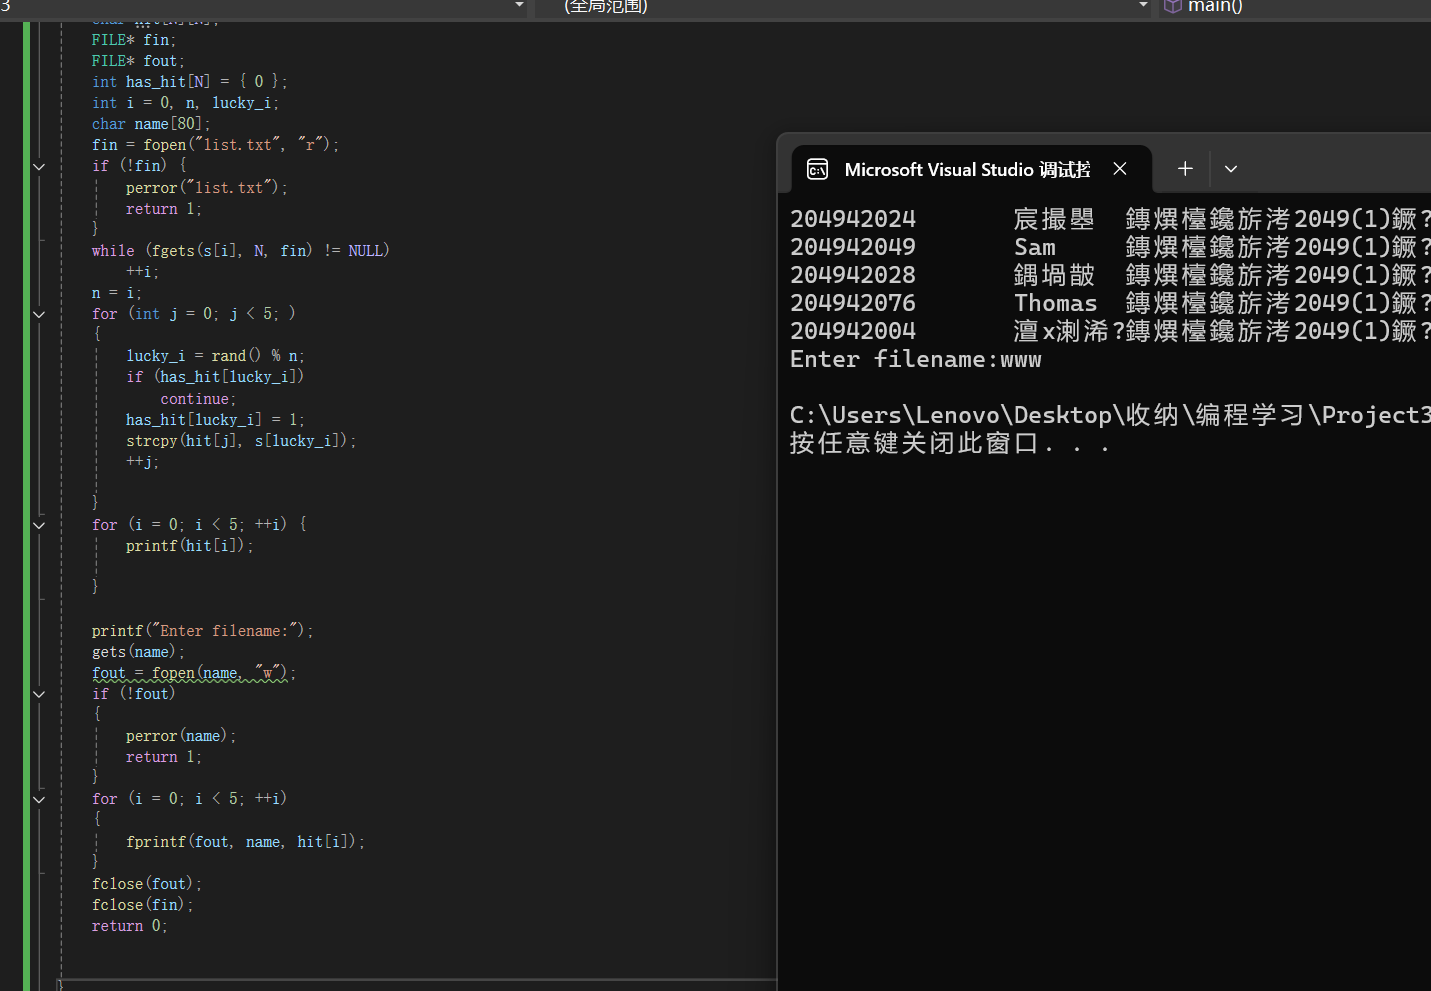Collapse the 'for (i = 0; i < 5; ++i) {' printf loop
Viewport: 1431px width, 991px height.
(39, 525)
